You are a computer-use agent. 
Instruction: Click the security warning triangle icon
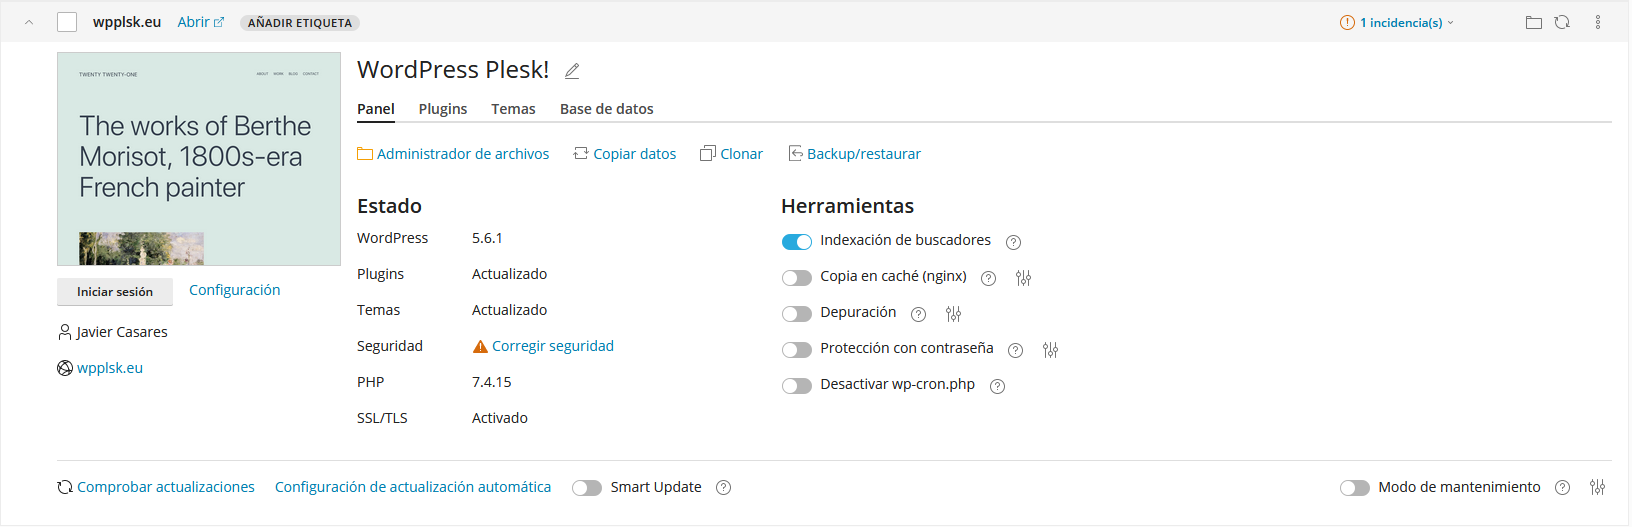pyautogui.click(x=480, y=346)
